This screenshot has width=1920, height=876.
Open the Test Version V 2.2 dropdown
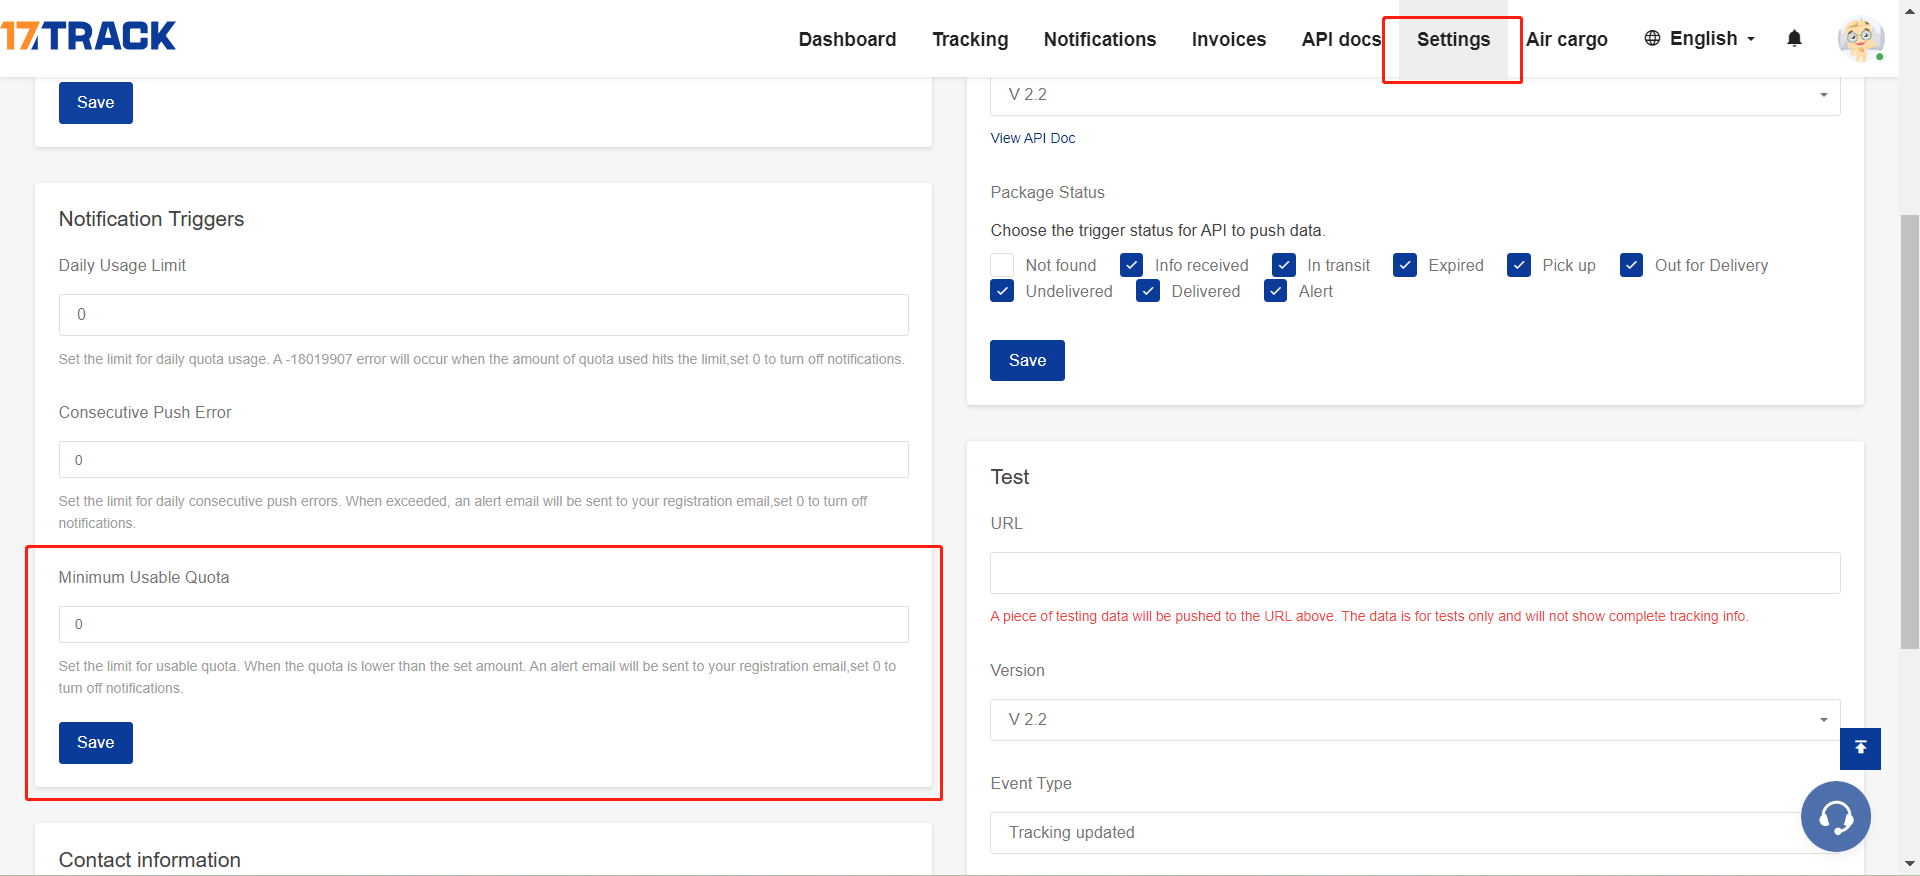point(1414,720)
